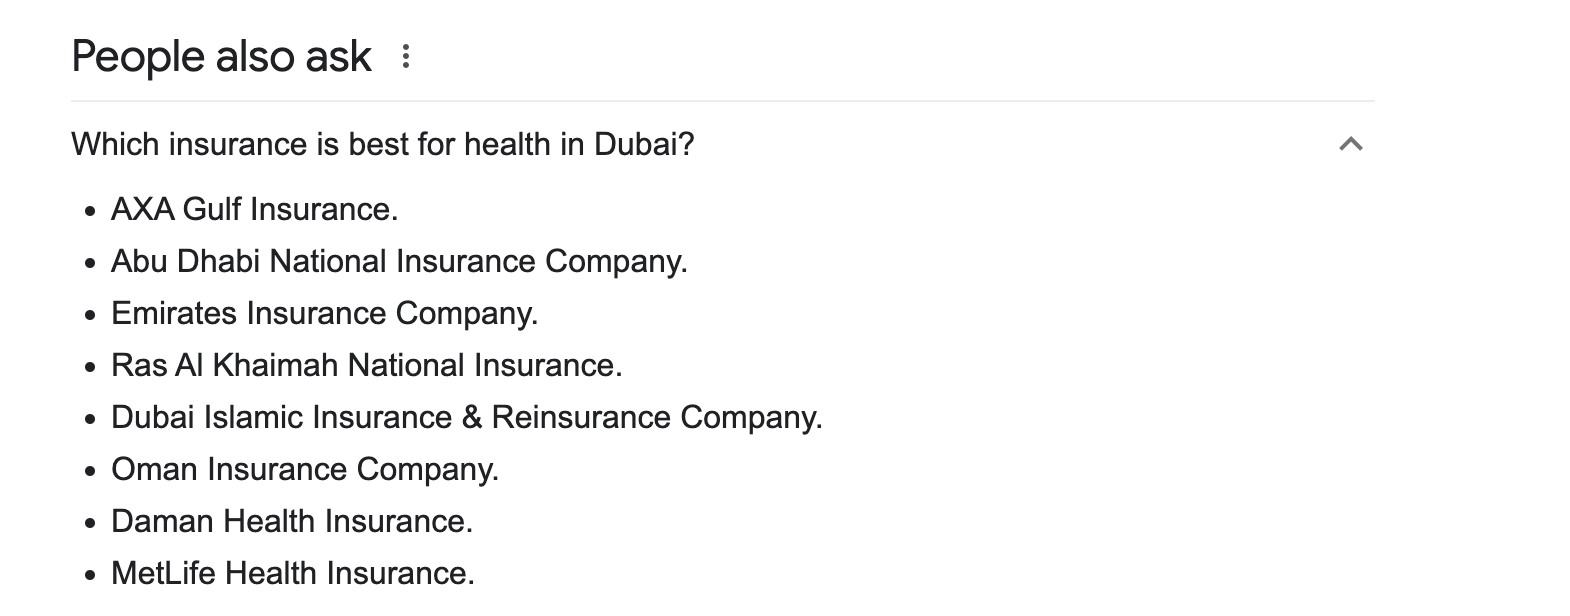Click the People also ask heading
Screen dimensions: 1570x616
coord(221,56)
